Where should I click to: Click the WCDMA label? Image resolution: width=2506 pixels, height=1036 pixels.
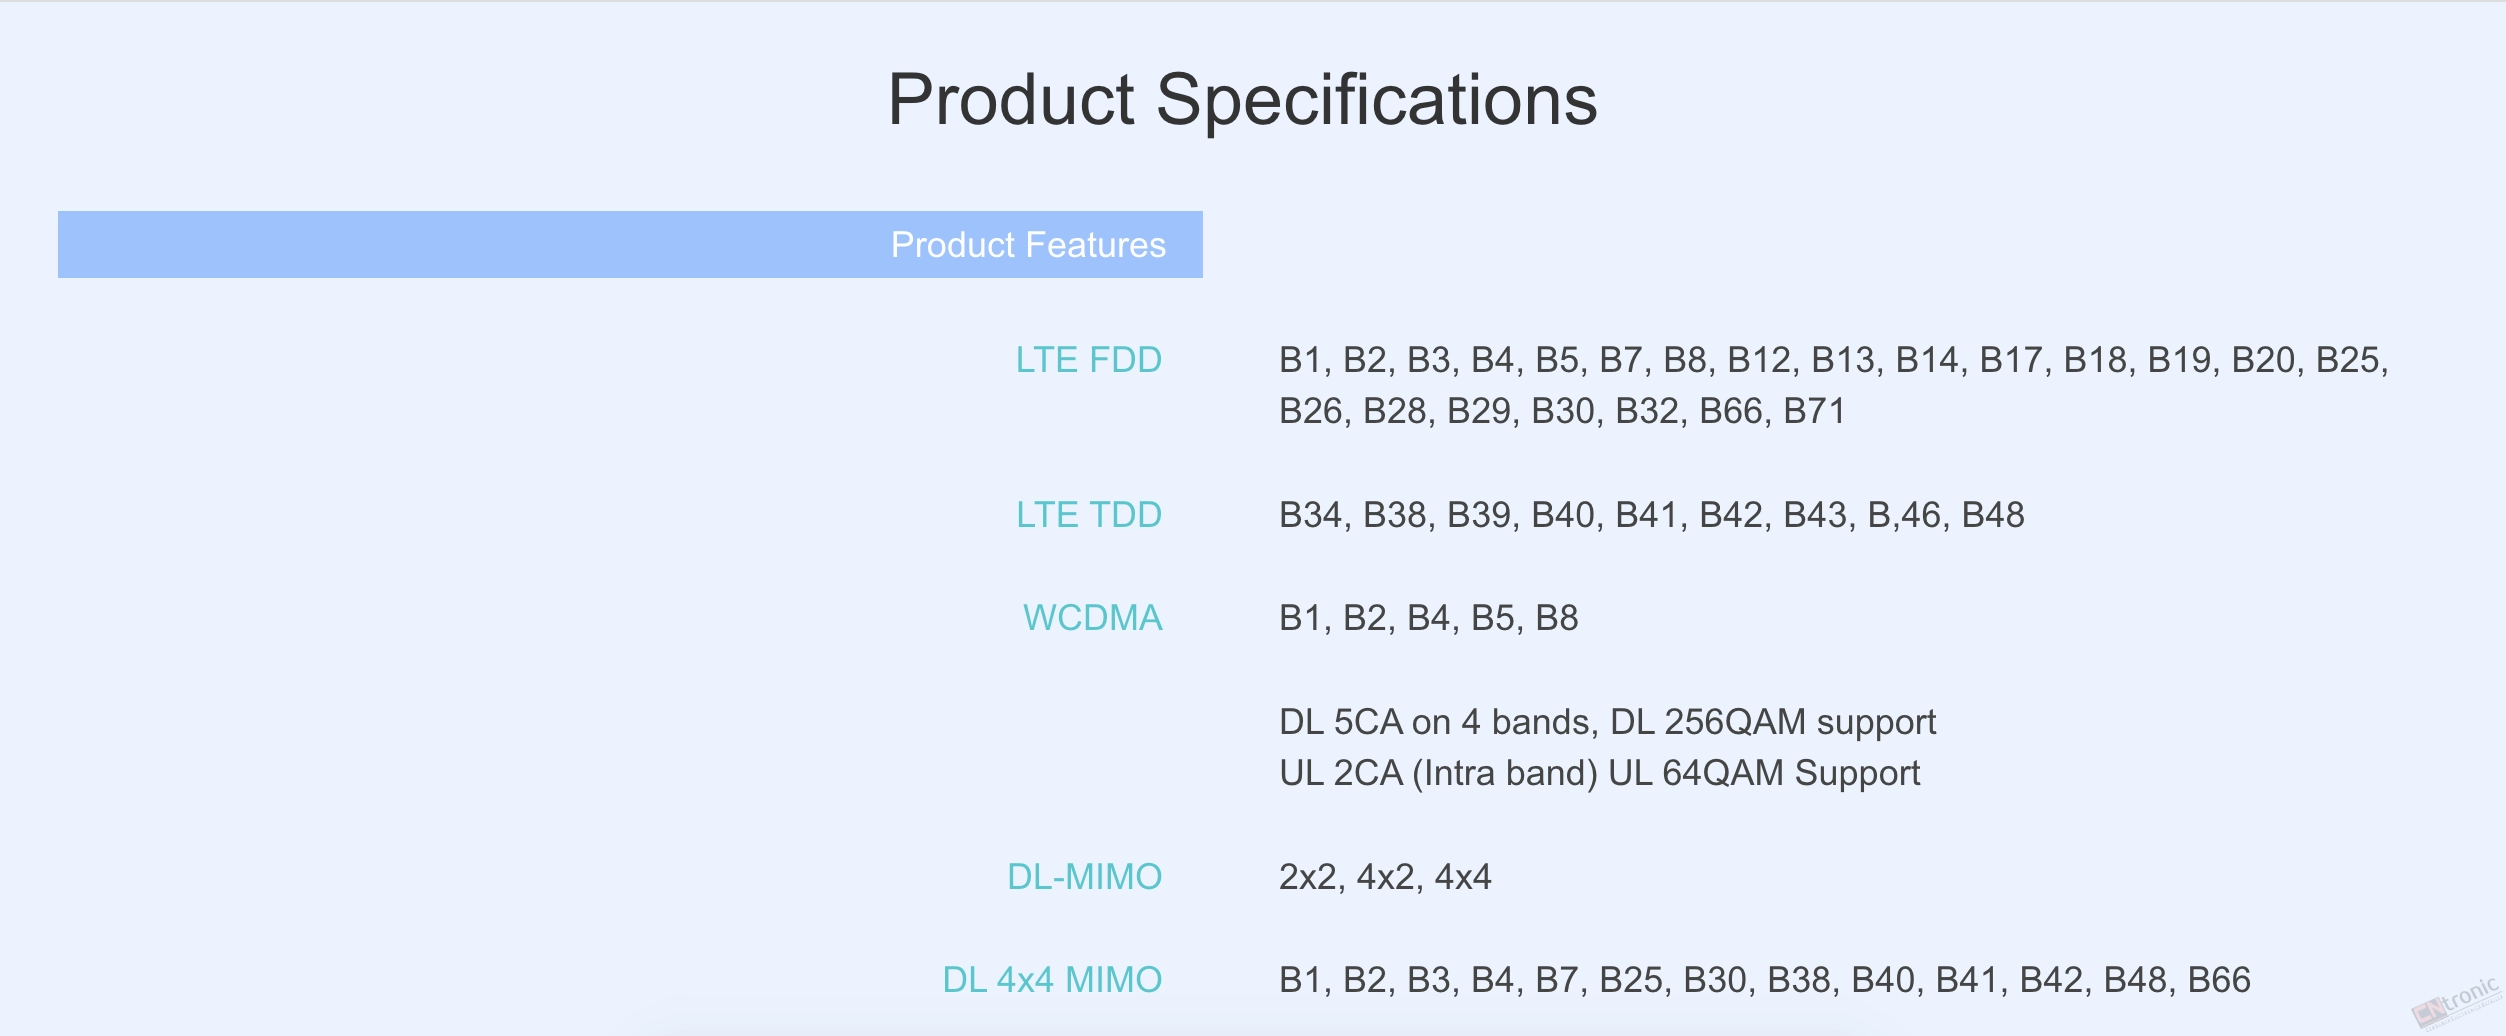[1092, 618]
